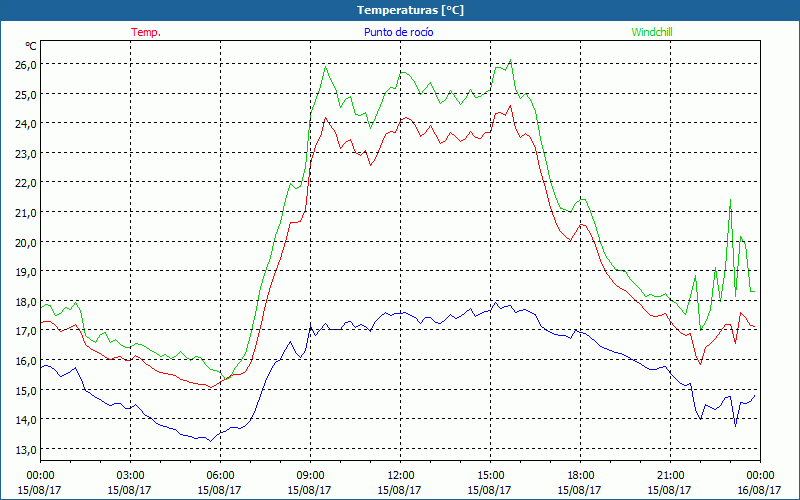Click the green Windchill peak near 15:40

(x=510, y=60)
